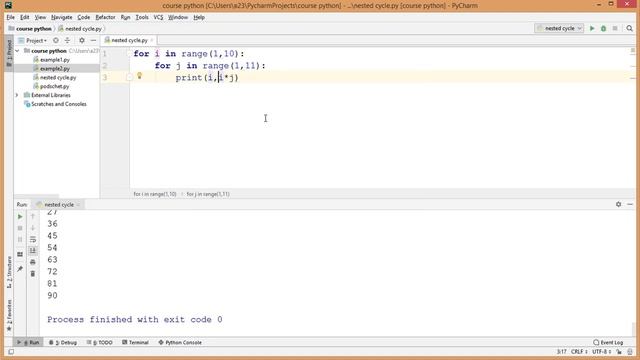Open the Window menu
Viewport: 640px width, 360px height.
point(178,17)
